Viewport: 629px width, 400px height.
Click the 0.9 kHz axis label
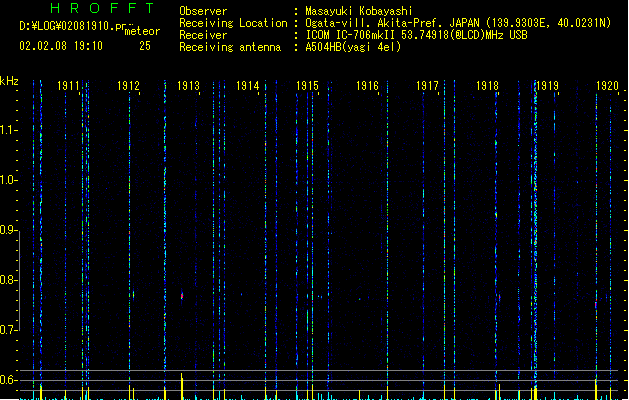8,230
